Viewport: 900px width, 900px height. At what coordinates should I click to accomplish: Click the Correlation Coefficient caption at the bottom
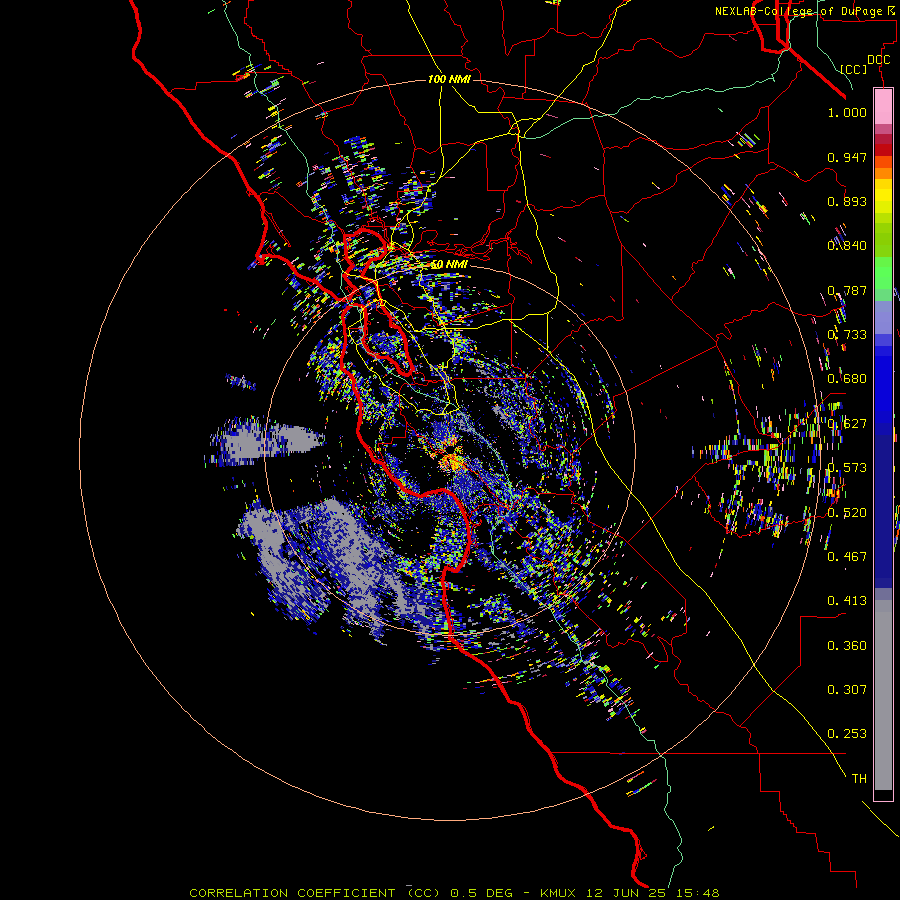454,893
